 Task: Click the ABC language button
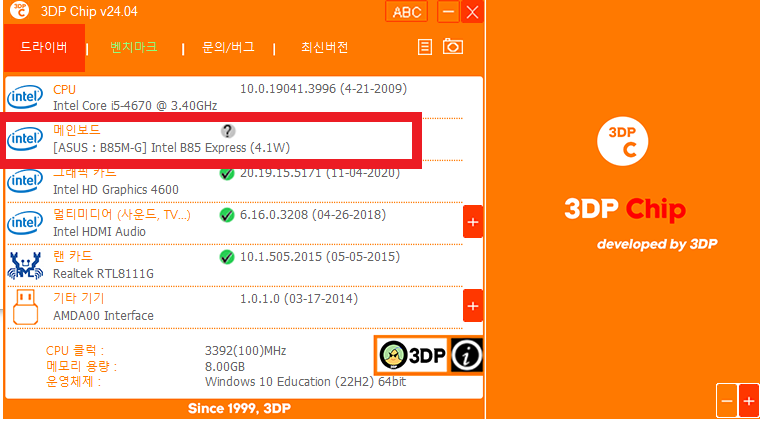(407, 12)
